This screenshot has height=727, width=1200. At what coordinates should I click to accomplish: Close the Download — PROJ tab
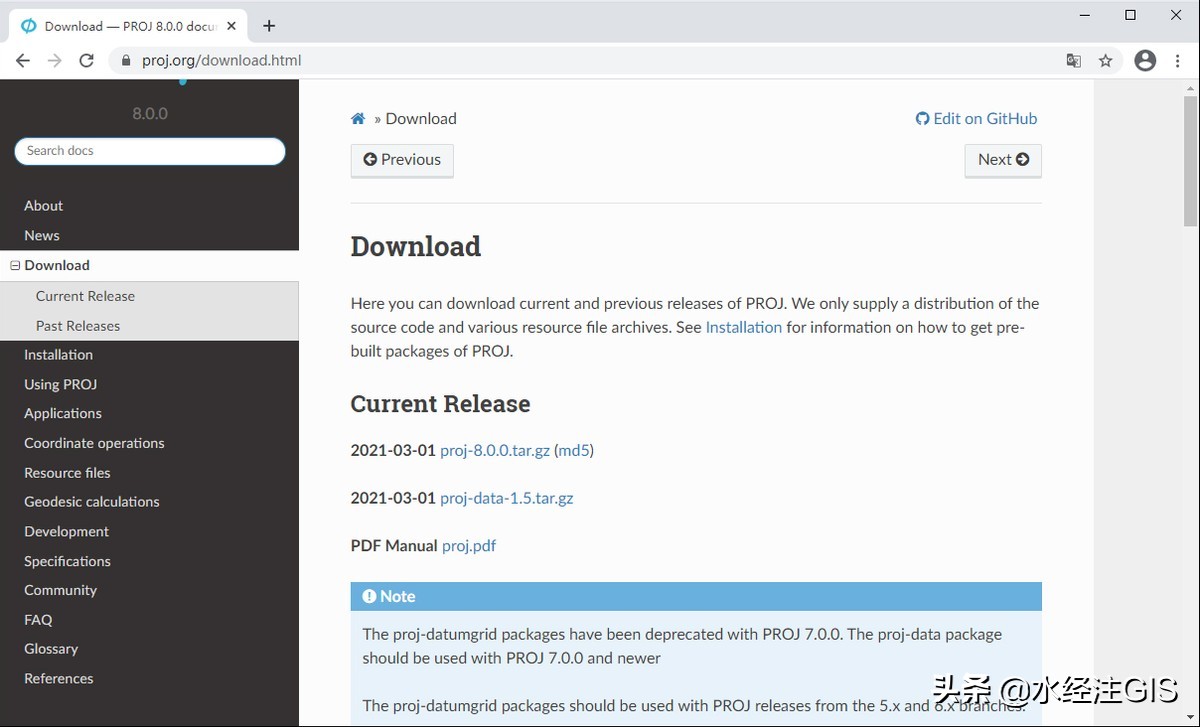pos(232,26)
